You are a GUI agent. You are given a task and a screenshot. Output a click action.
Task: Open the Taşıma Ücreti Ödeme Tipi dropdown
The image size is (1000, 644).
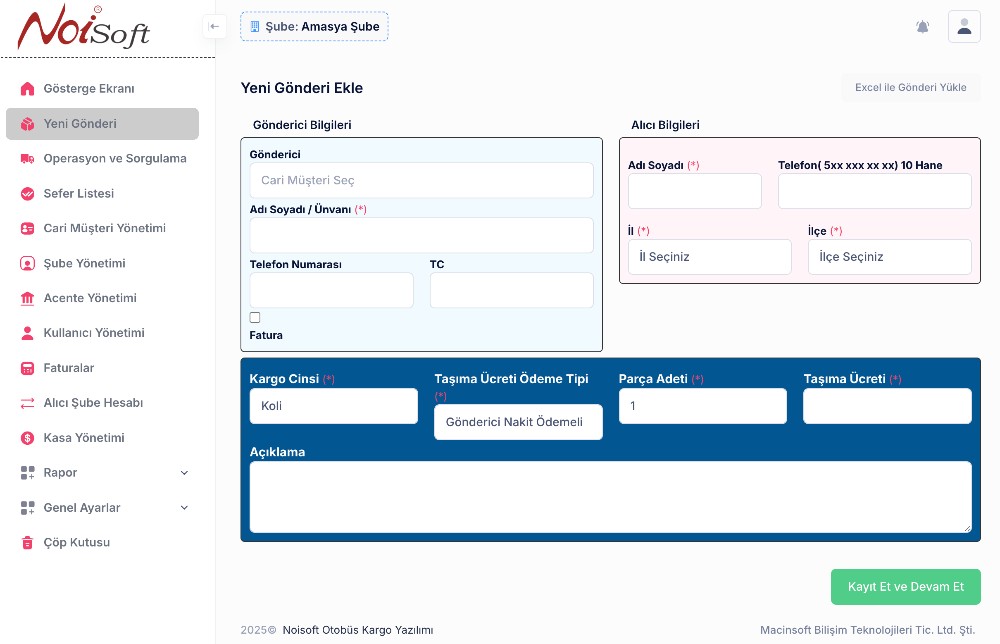[518, 422]
